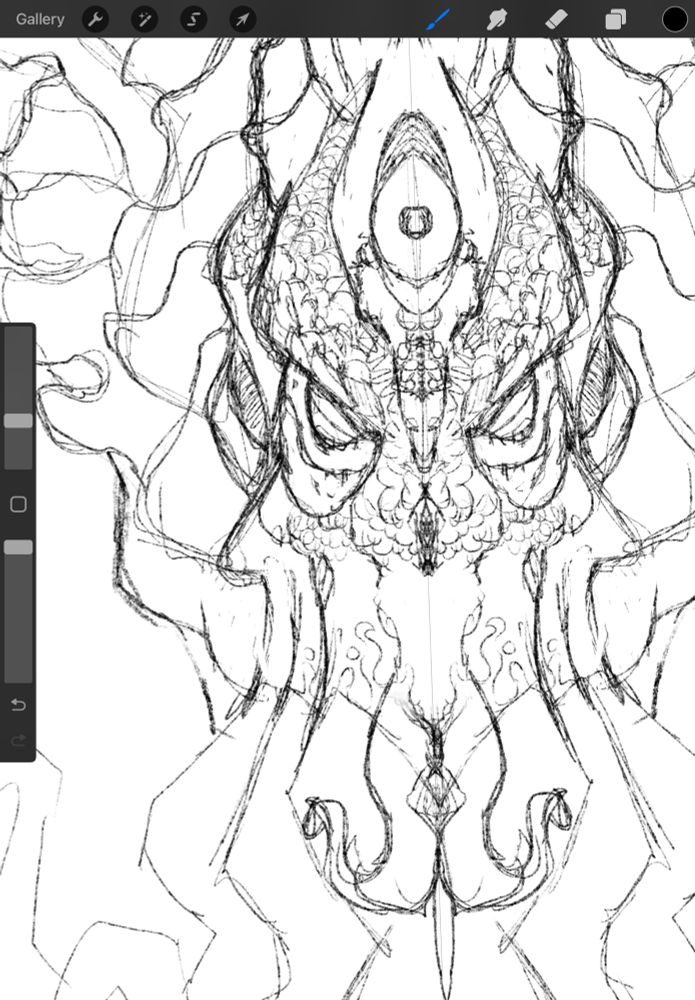The height and width of the screenshot is (1000, 695).
Task: Select the Smudge tool
Action: (496, 19)
